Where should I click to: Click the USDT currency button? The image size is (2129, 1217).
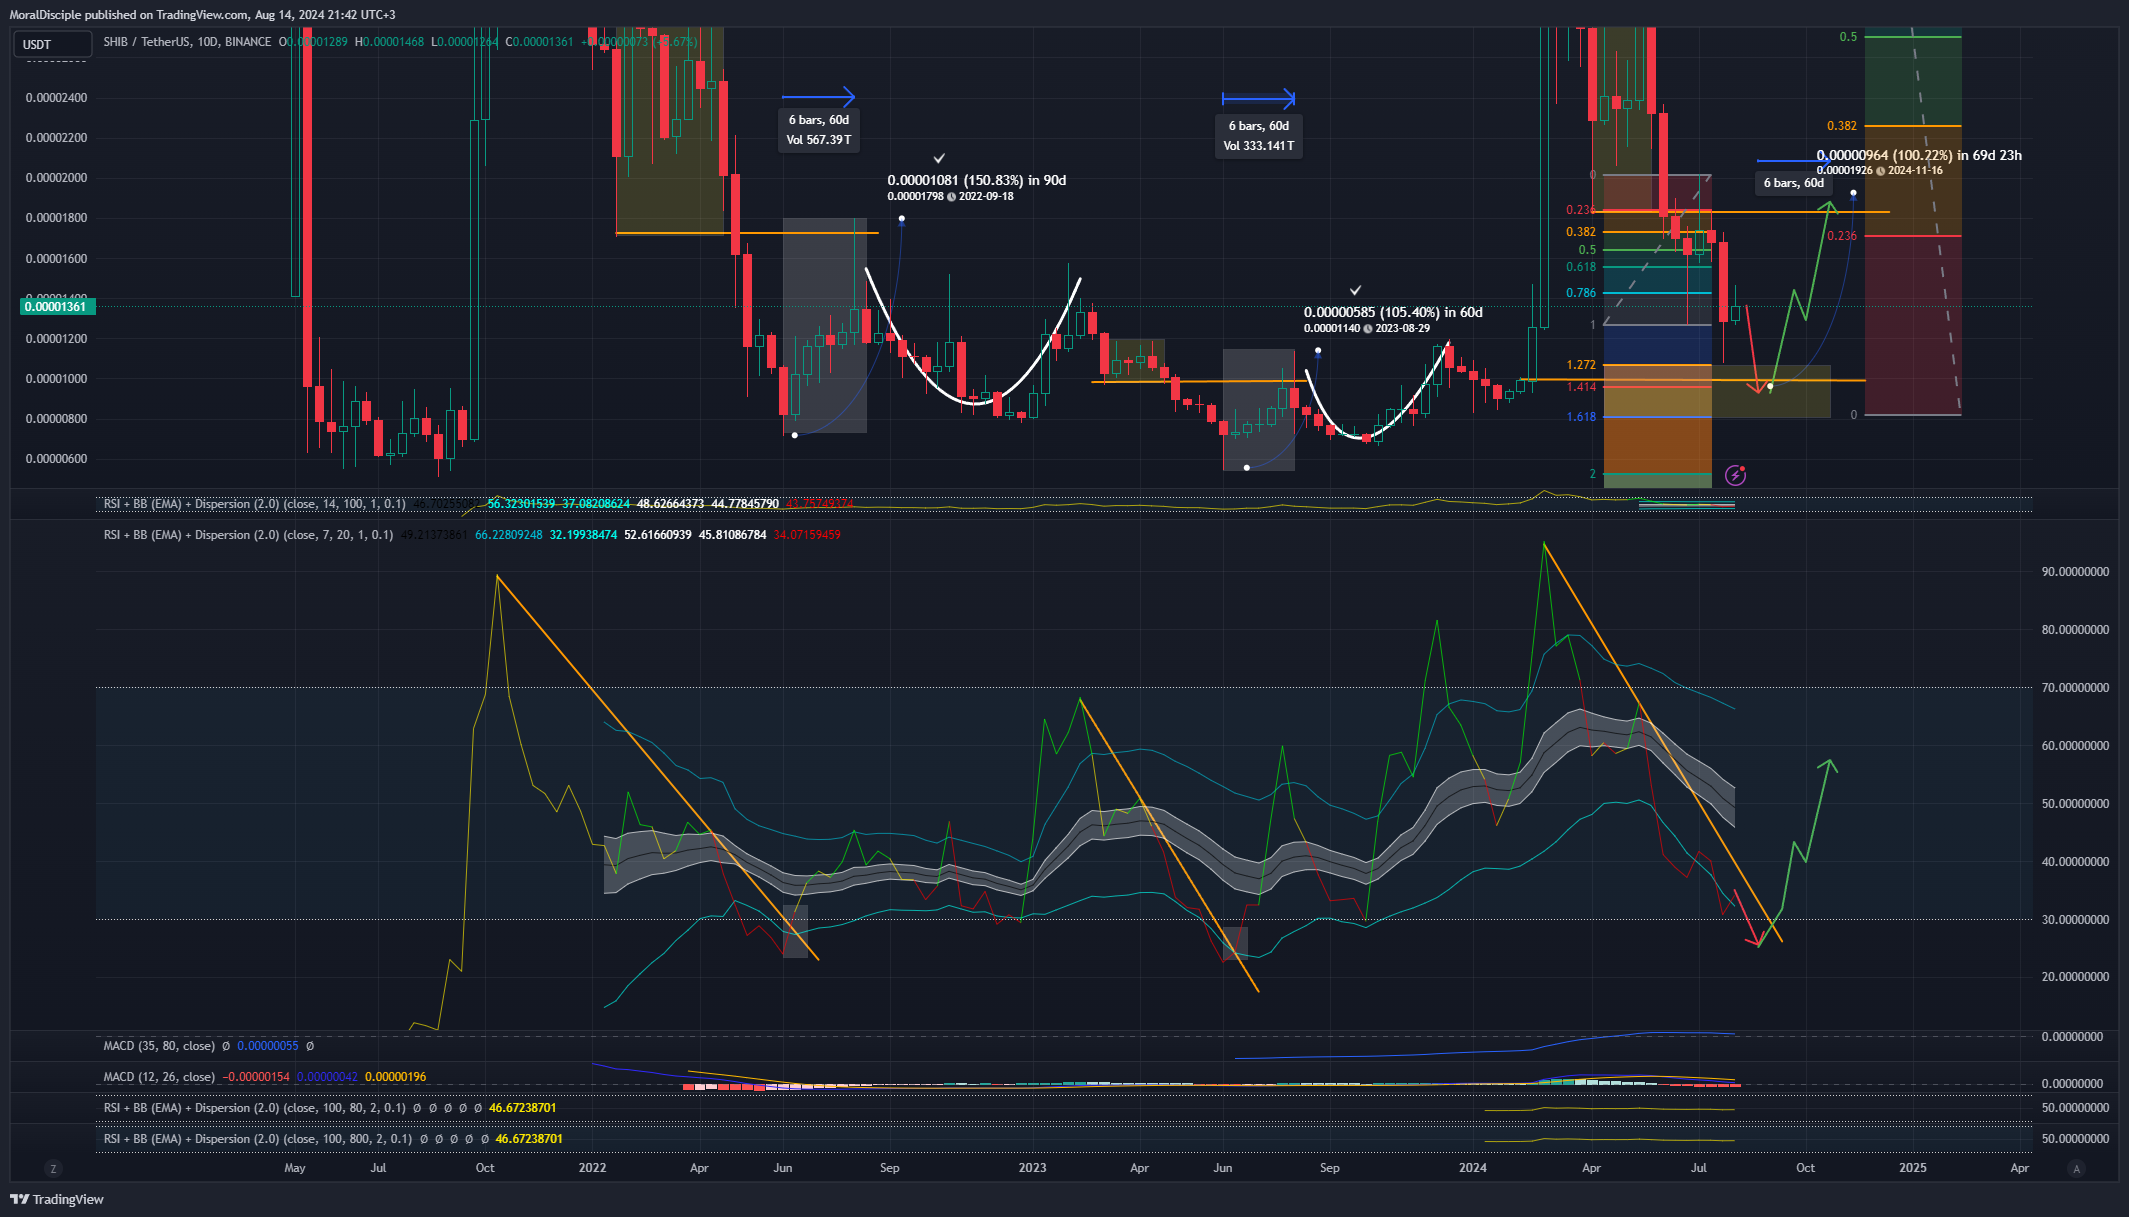(x=53, y=44)
